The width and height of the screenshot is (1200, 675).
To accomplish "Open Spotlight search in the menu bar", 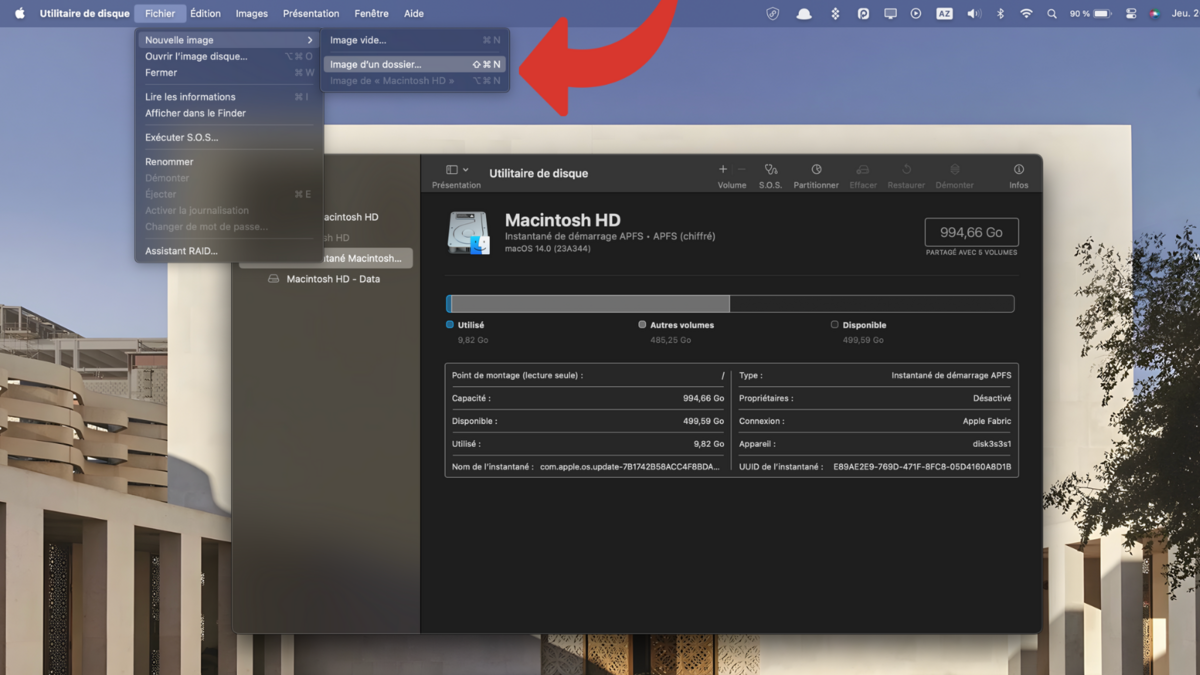I will tap(1052, 14).
